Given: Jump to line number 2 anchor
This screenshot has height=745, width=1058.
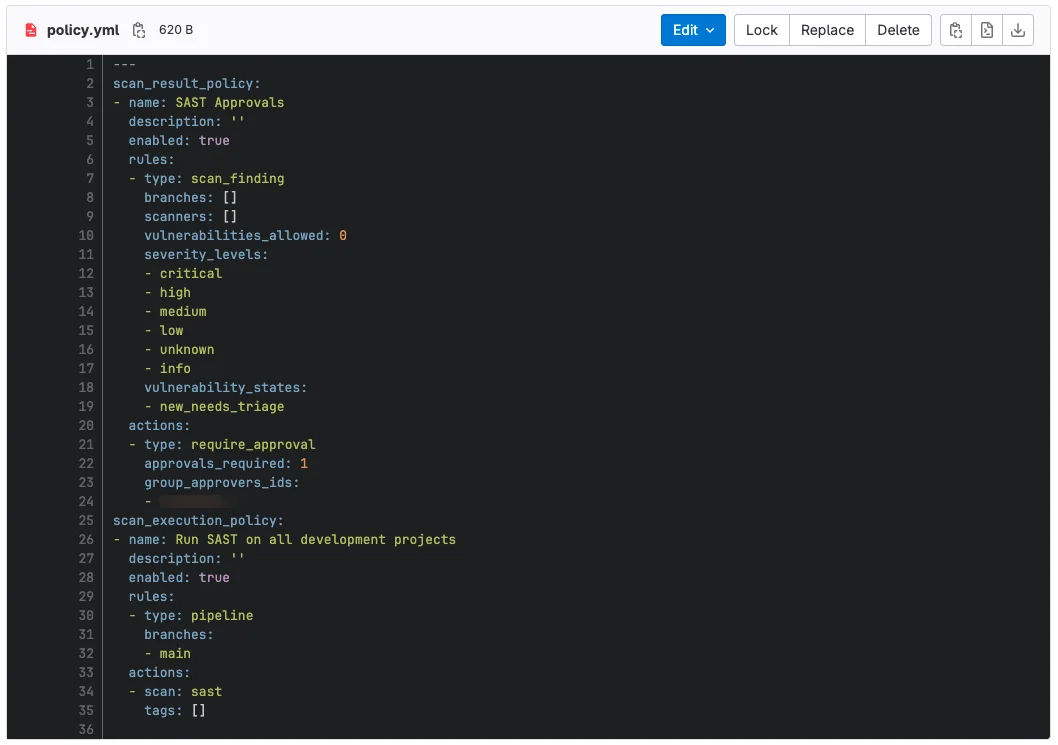Looking at the screenshot, I should (90, 84).
